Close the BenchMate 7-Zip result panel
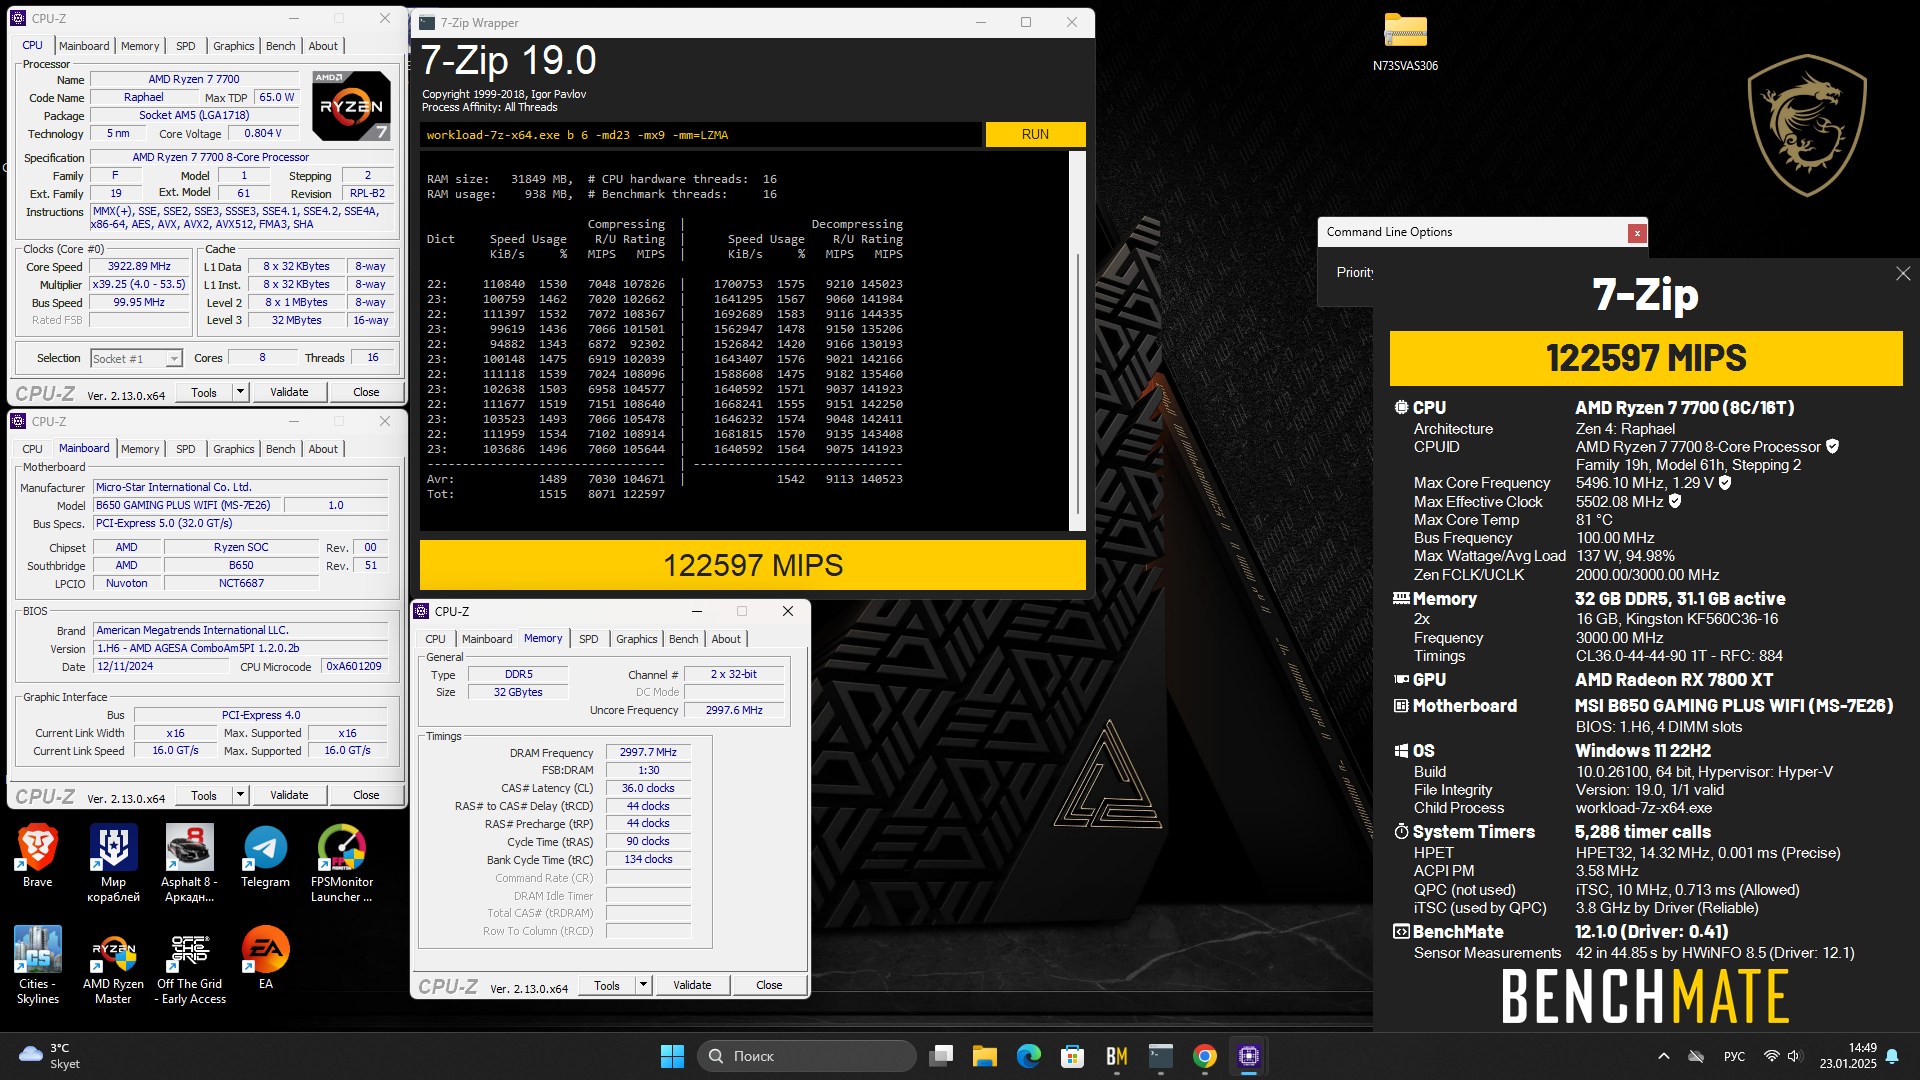1920x1080 pixels. click(1902, 274)
